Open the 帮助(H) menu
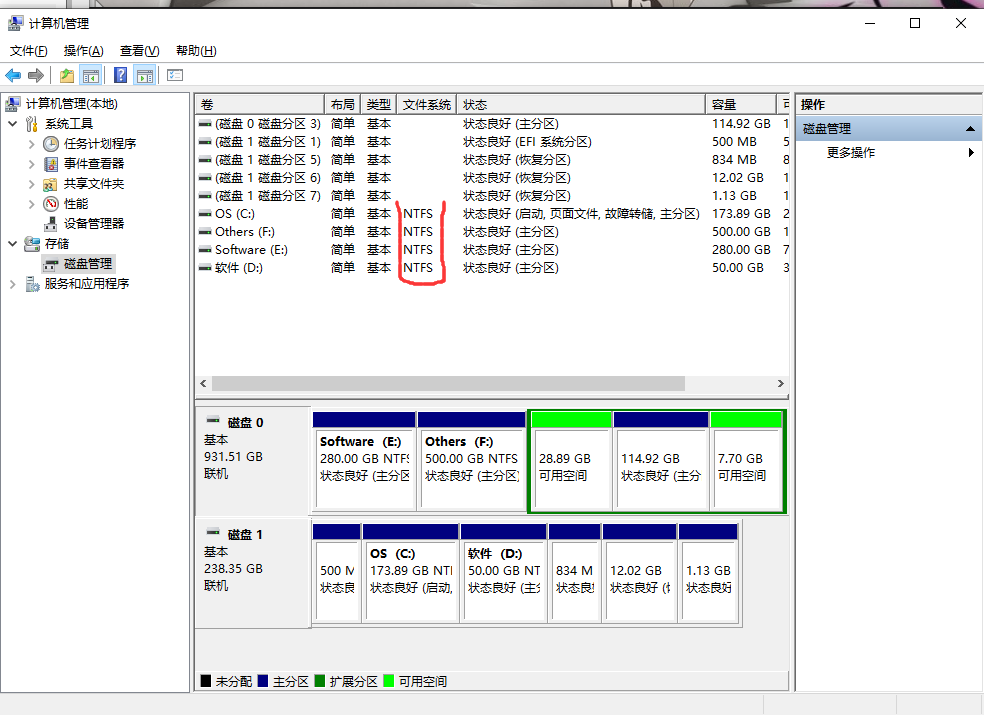This screenshot has height=715, width=984. pos(196,51)
